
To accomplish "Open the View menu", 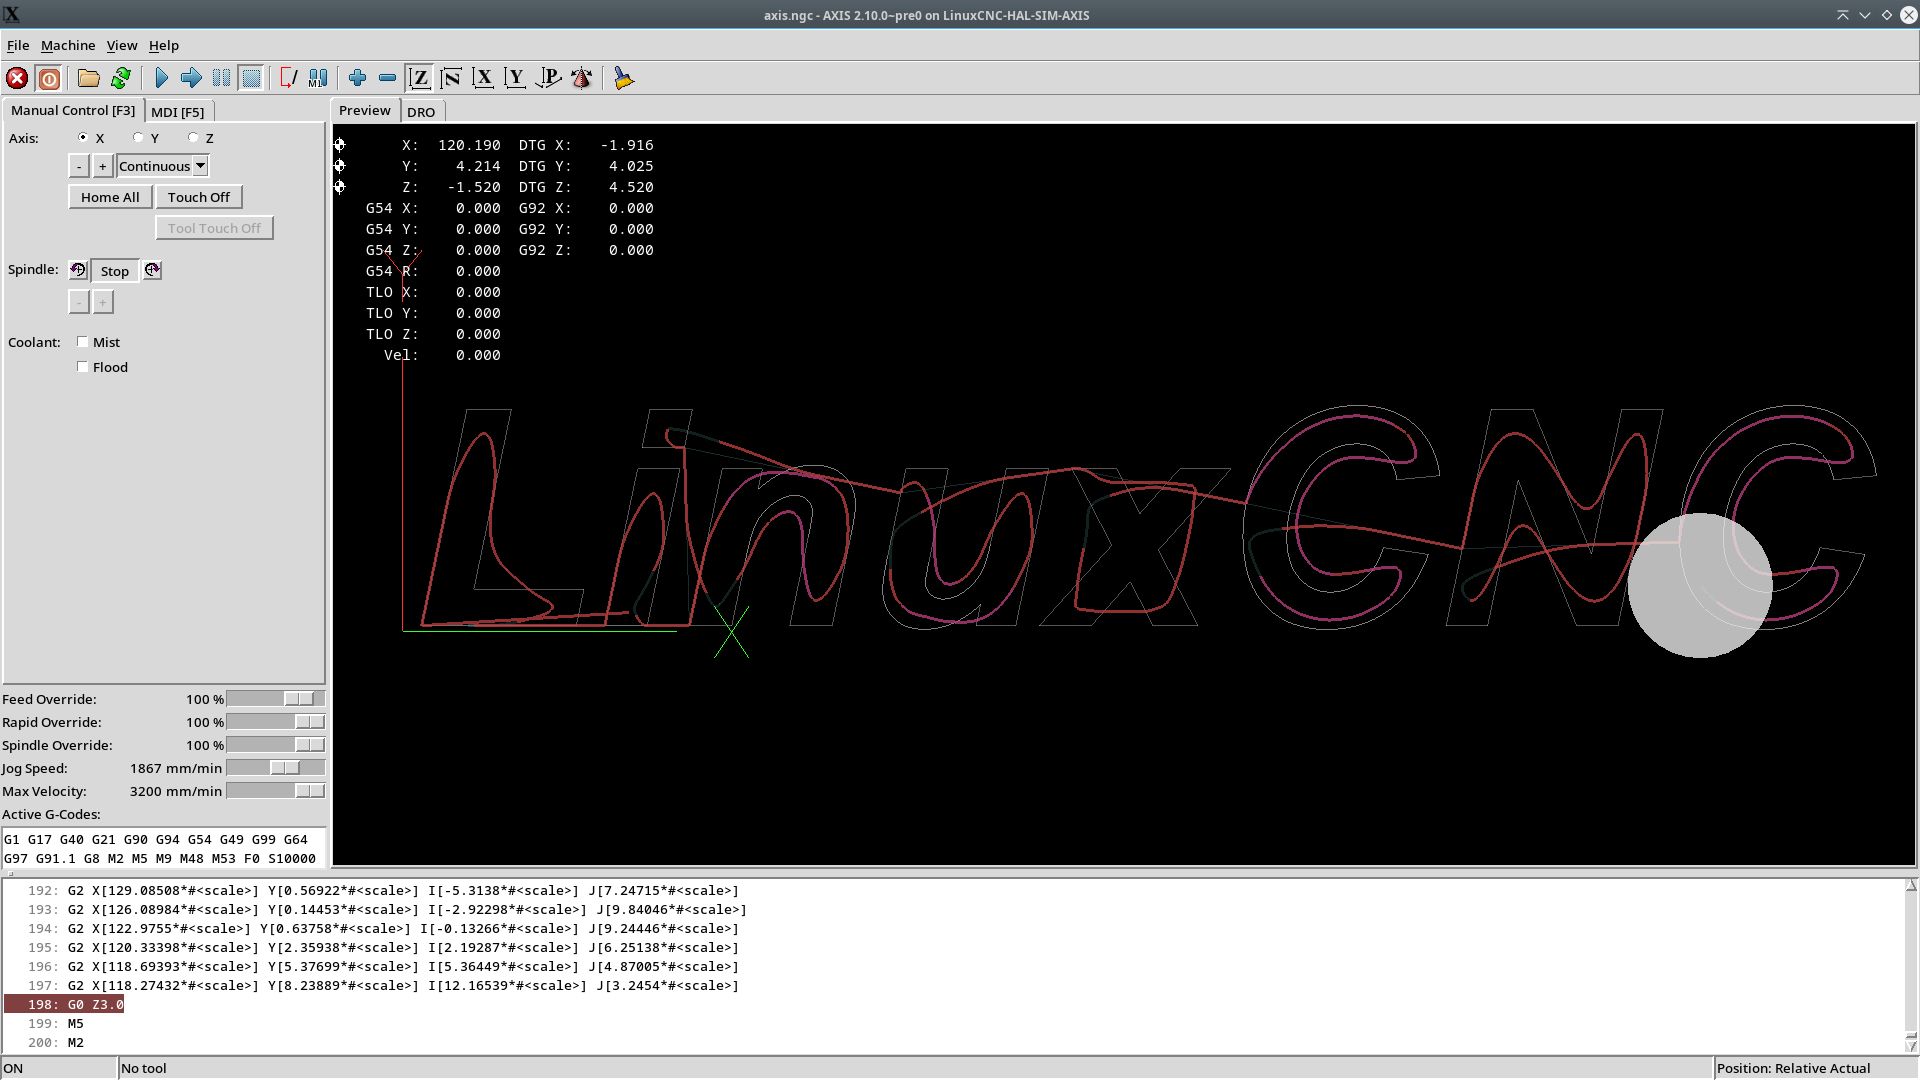I will tap(122, 45).
